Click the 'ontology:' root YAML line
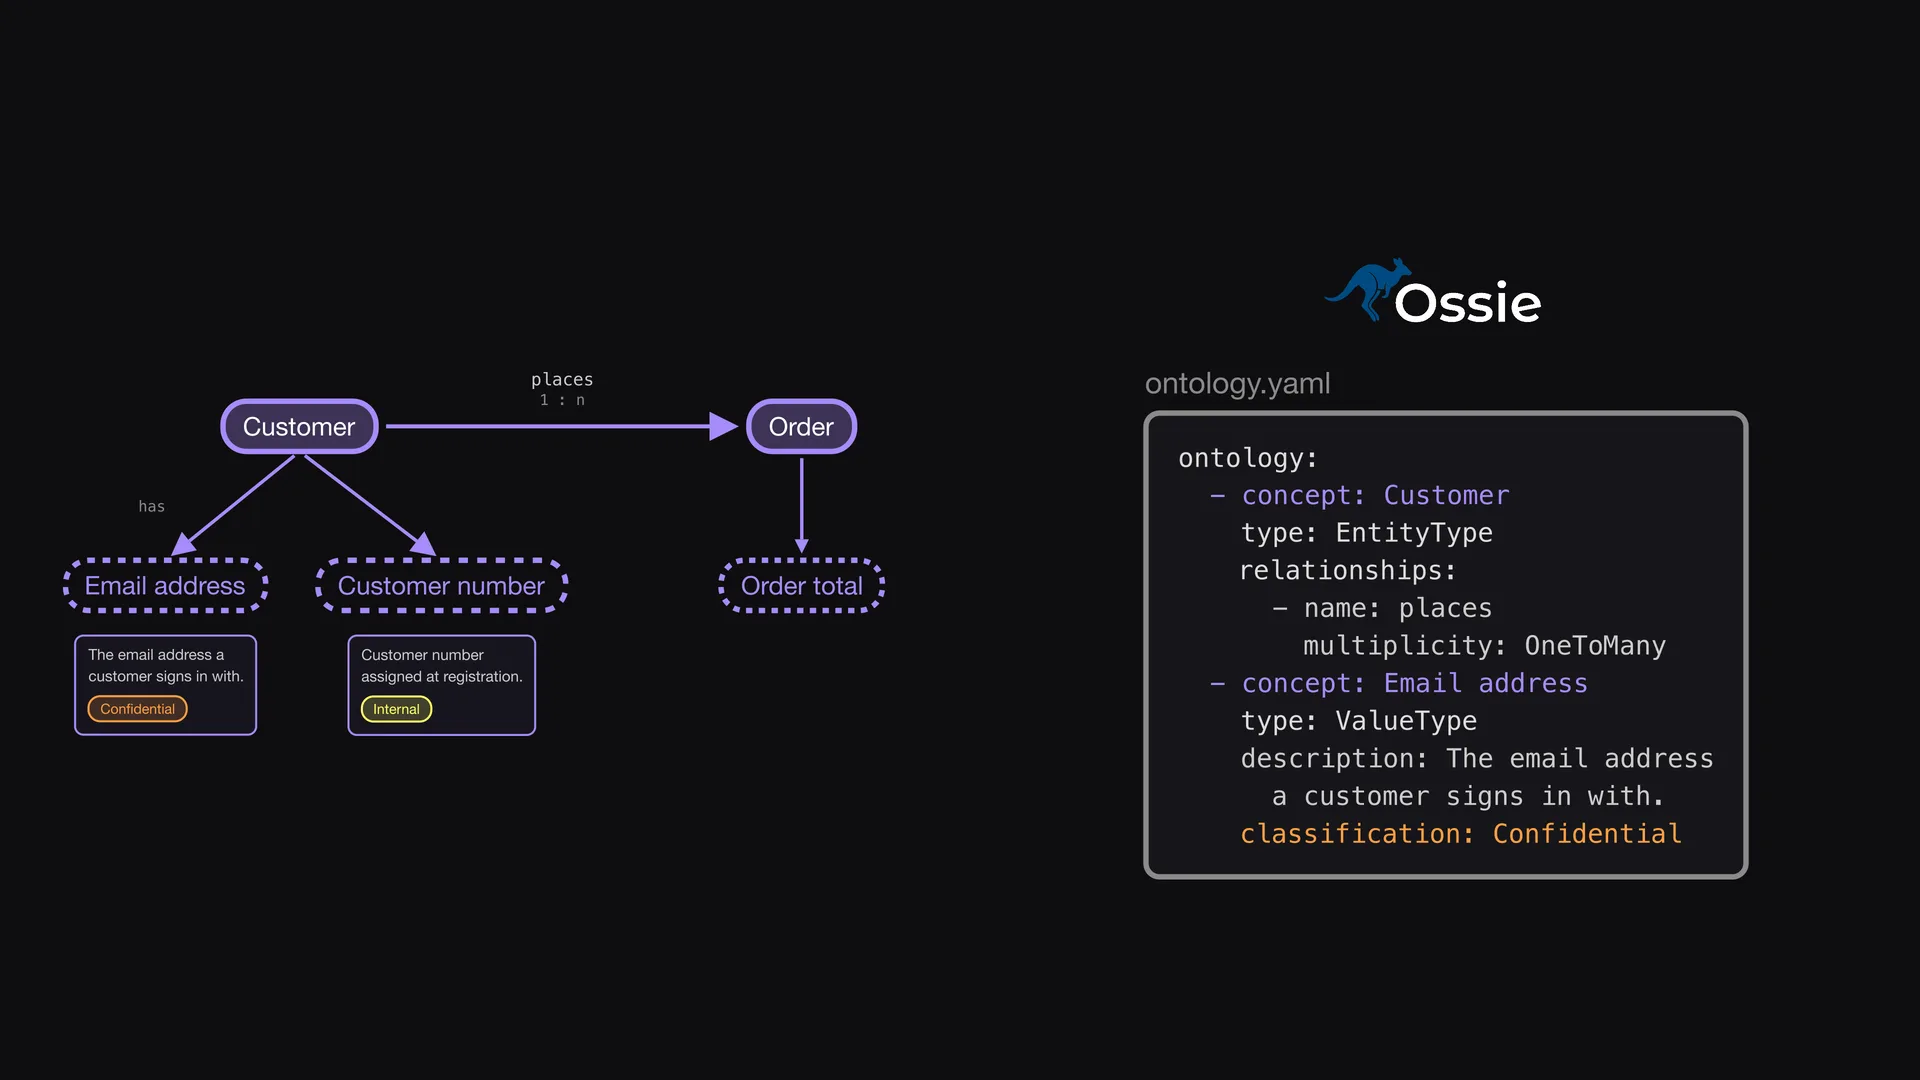The height and width of the screenshot is (1080, 1920). point(1248,459)
